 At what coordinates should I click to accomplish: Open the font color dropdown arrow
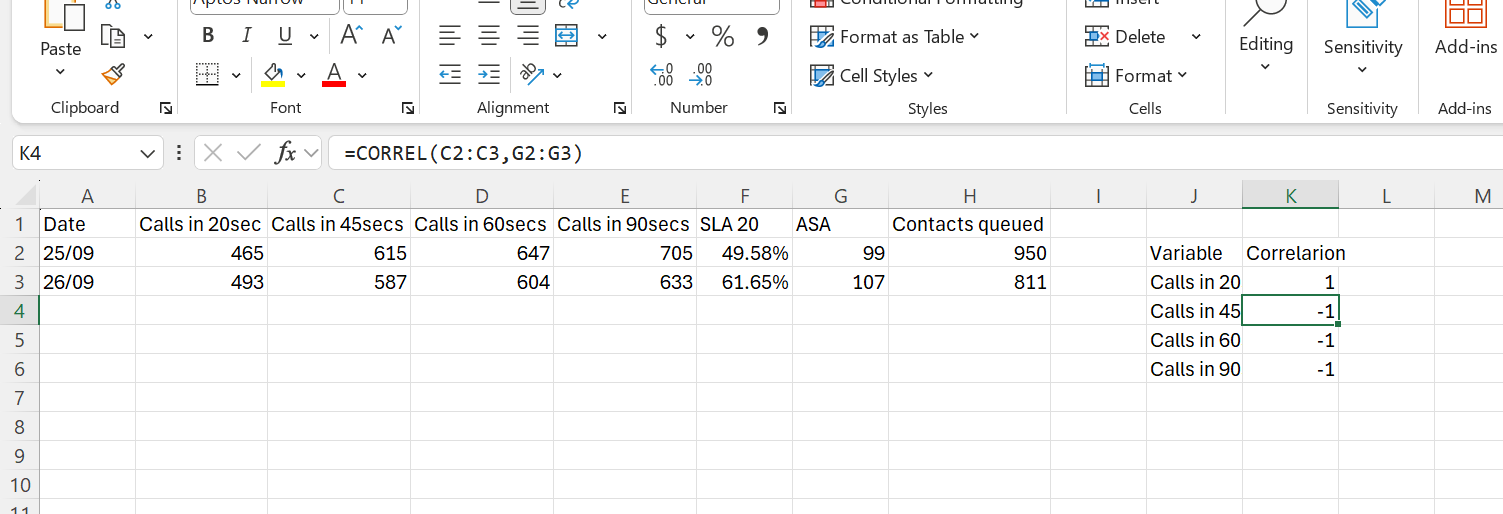(x=362, y=75)
